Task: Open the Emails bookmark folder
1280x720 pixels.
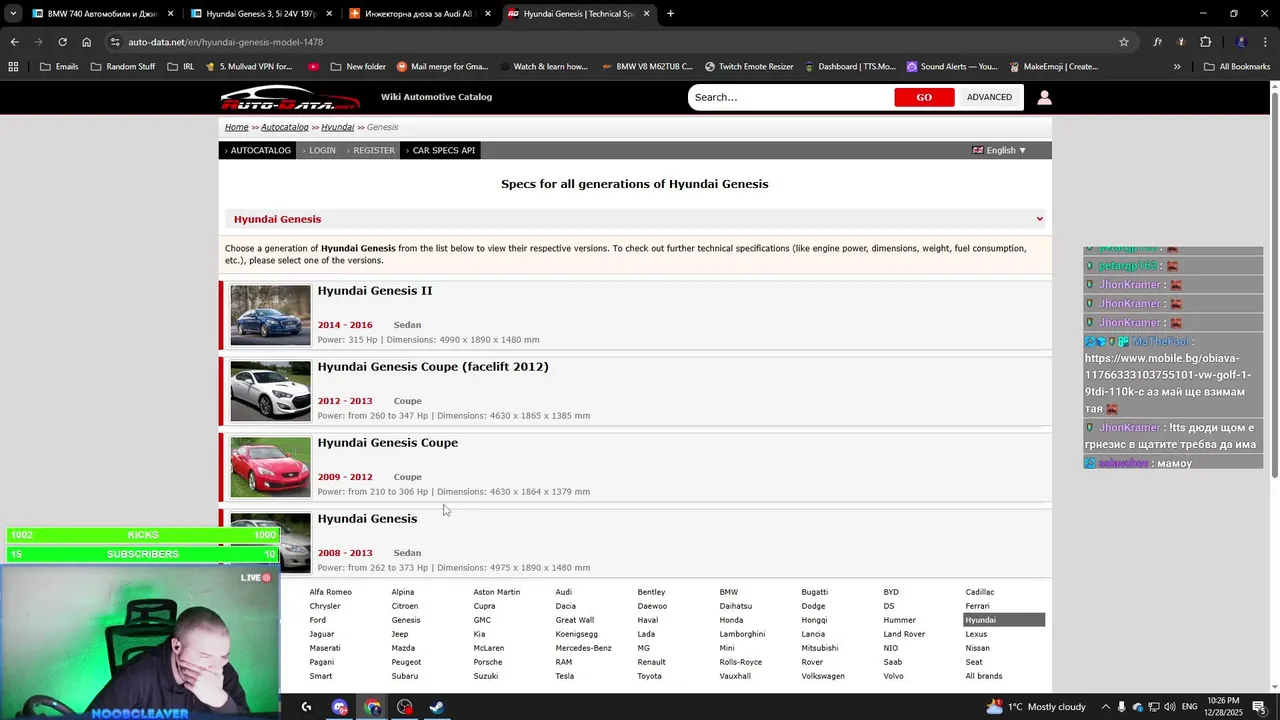Action: click(x=59, y=67)
